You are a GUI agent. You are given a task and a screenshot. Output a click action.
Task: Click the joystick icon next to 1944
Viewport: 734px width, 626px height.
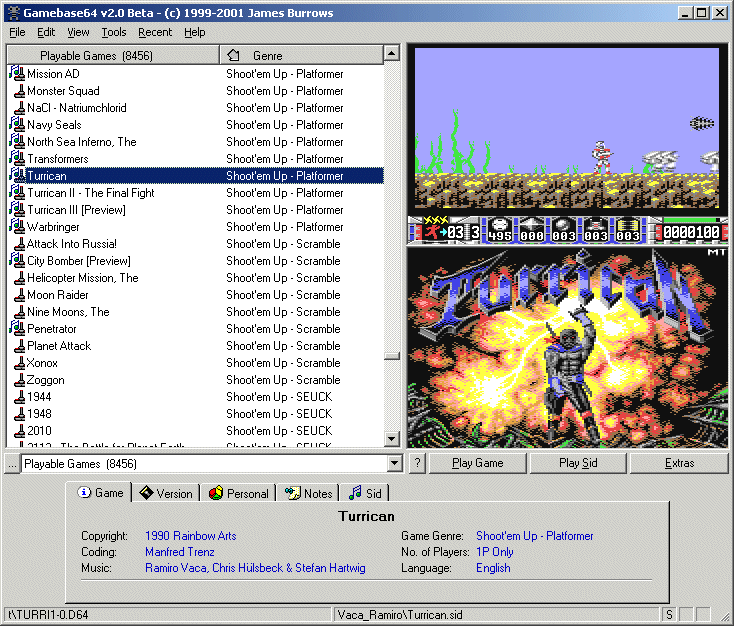[x=19, y=397]
